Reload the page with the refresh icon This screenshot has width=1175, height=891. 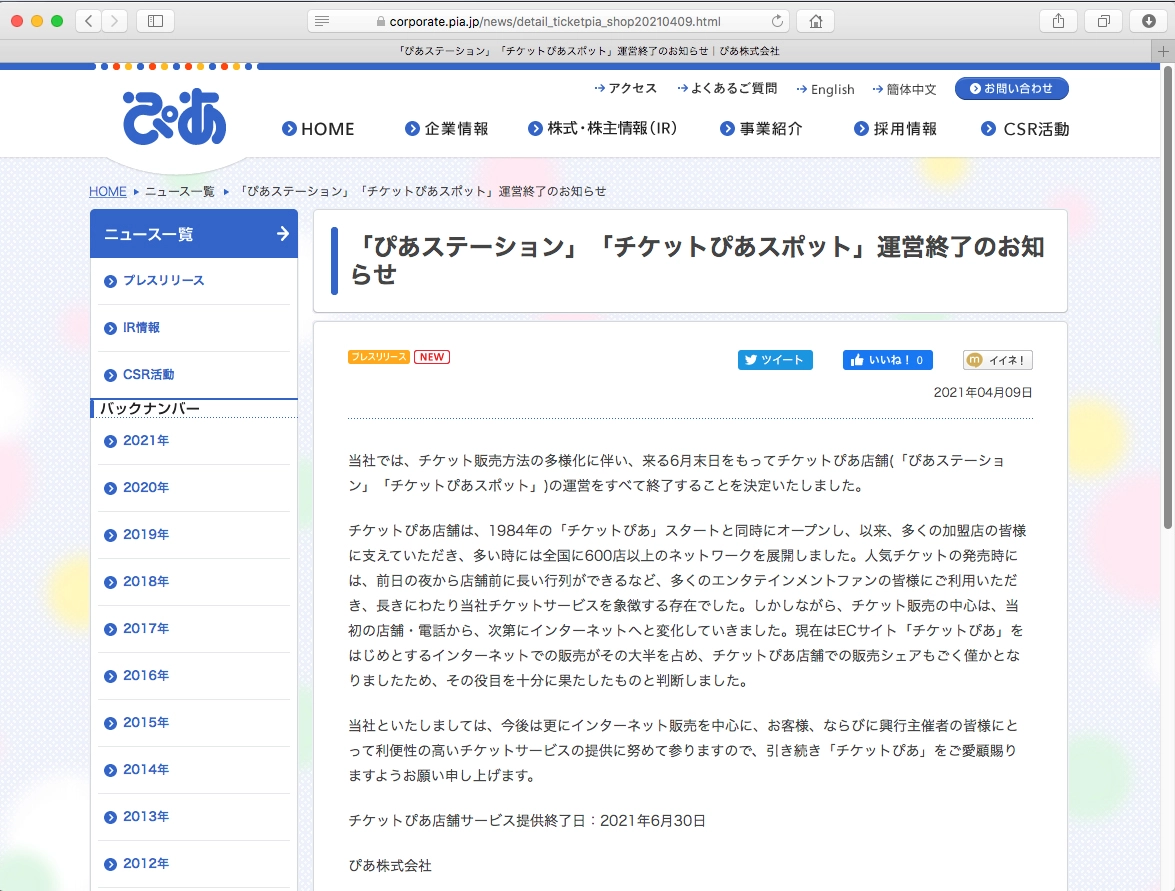click(x=777, y=21)
